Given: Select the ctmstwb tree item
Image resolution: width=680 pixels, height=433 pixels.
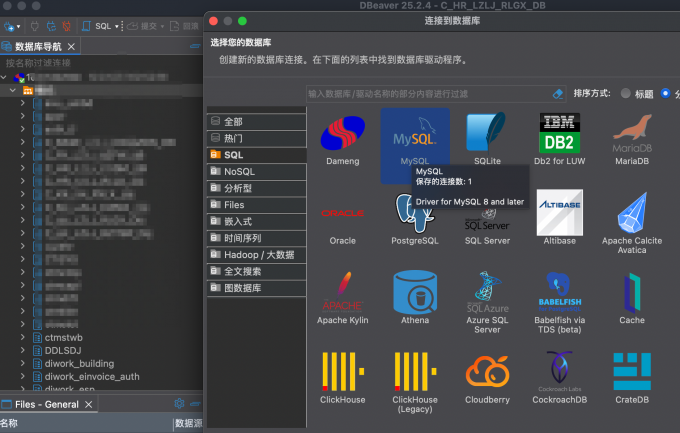Looking at the screenshot, I should tap(64, 338).
